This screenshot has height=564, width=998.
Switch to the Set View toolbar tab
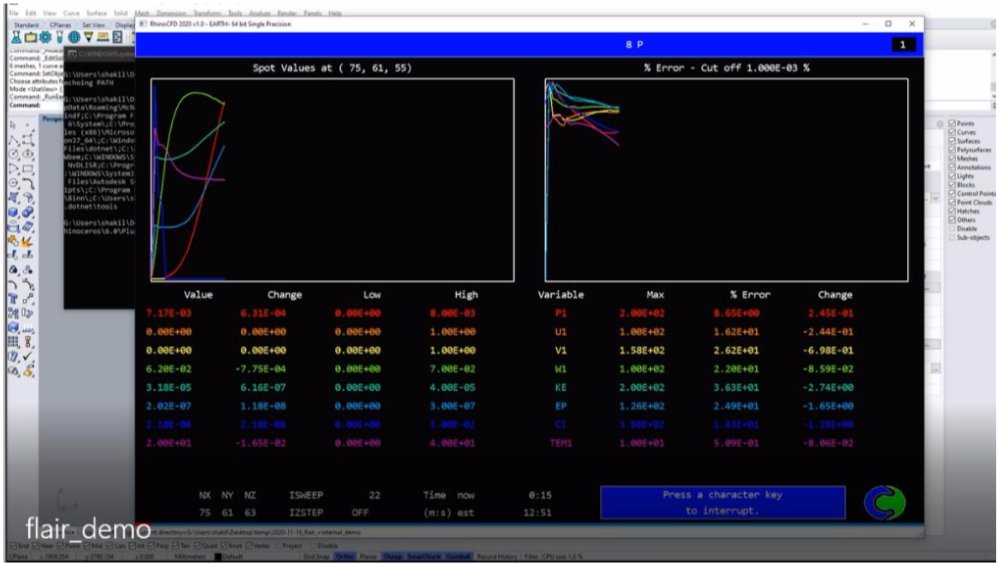pyautogui.click(x=94, y=25)
